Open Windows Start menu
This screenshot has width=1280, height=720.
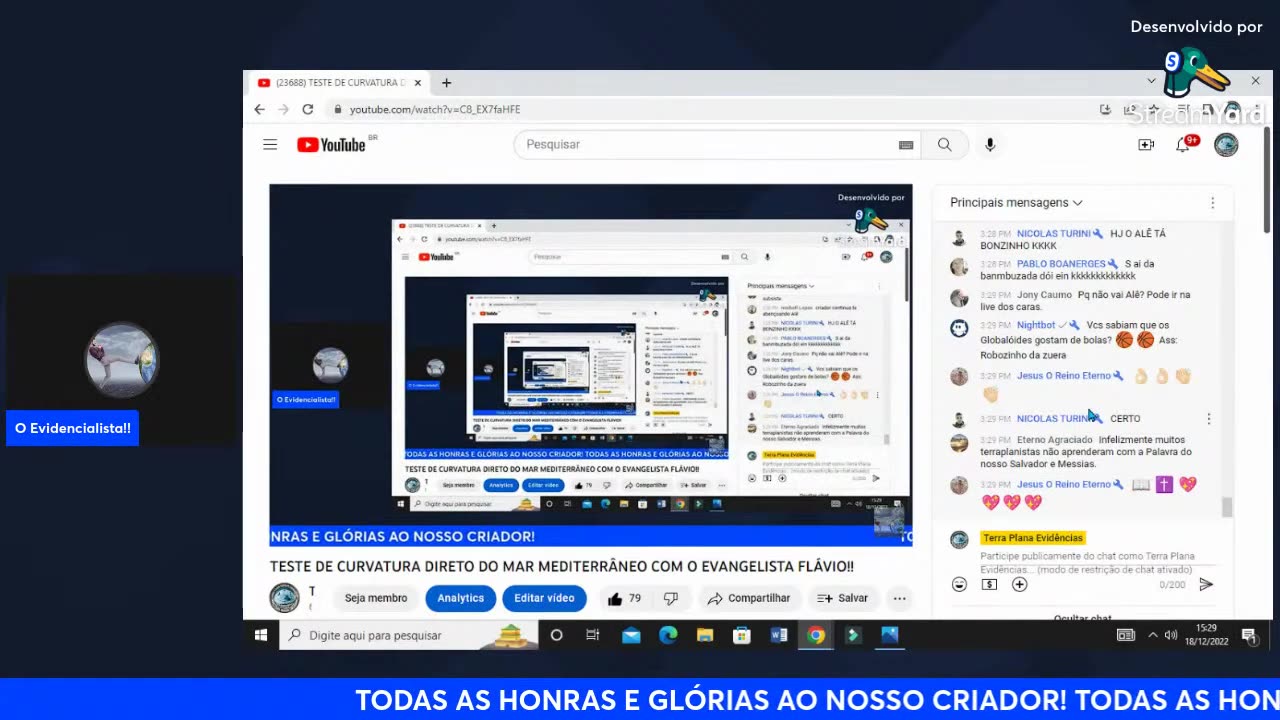261,635
